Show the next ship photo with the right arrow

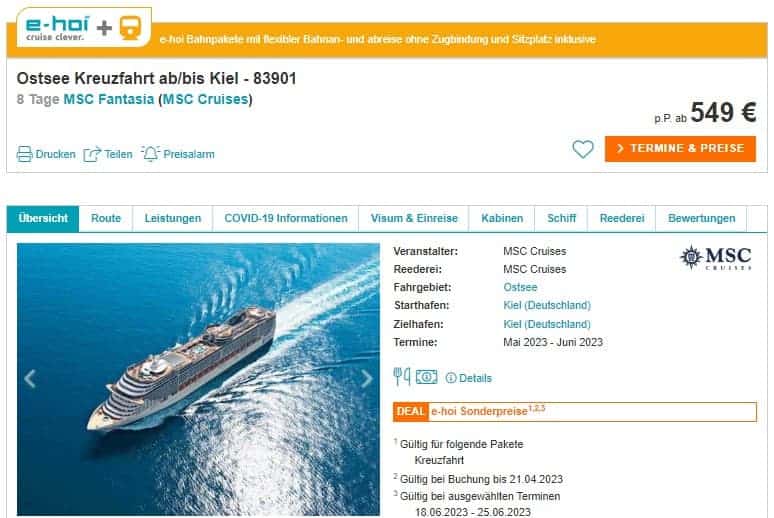pos(367,379)
